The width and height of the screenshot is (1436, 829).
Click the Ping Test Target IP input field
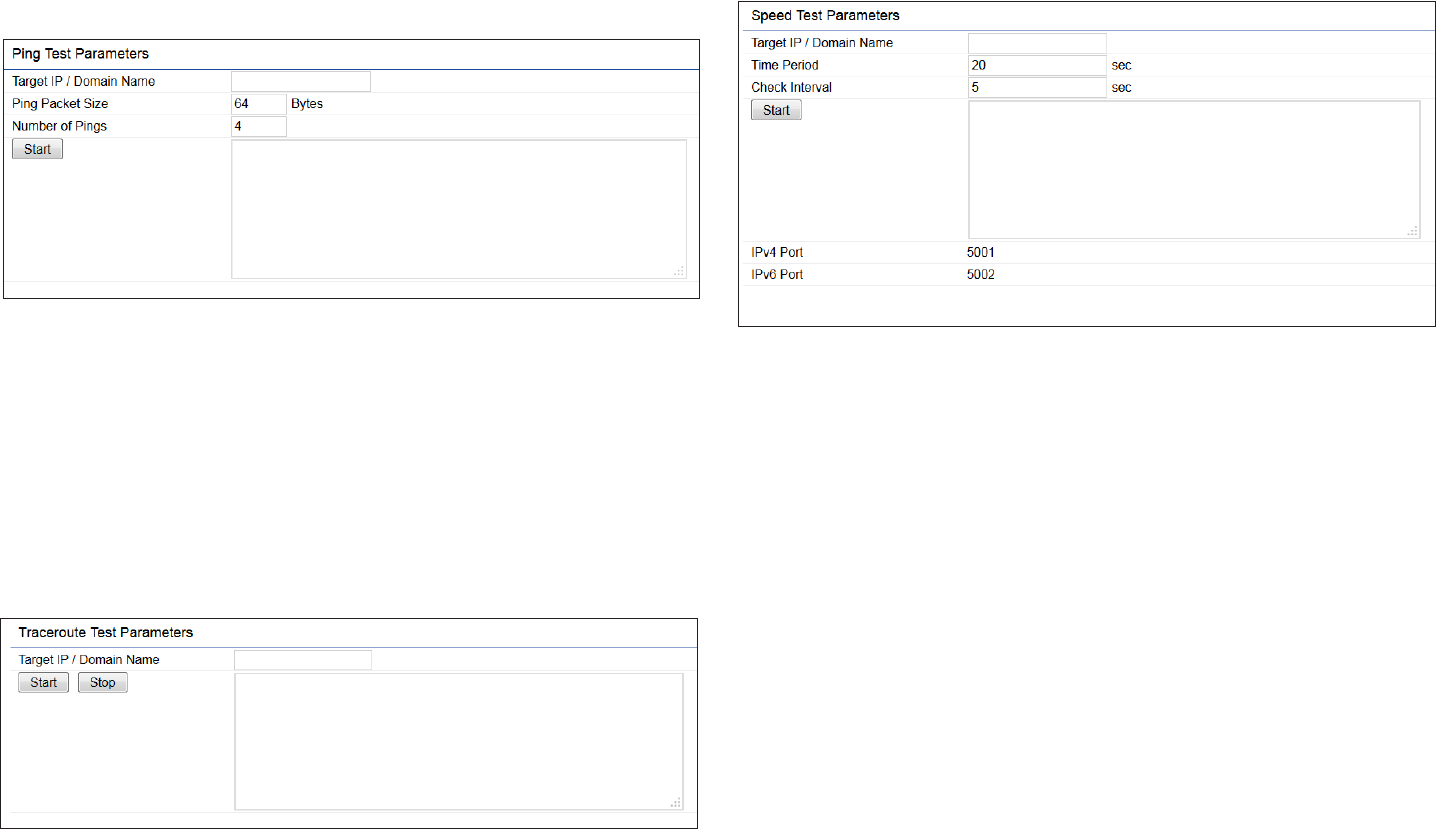pos(301,81)
